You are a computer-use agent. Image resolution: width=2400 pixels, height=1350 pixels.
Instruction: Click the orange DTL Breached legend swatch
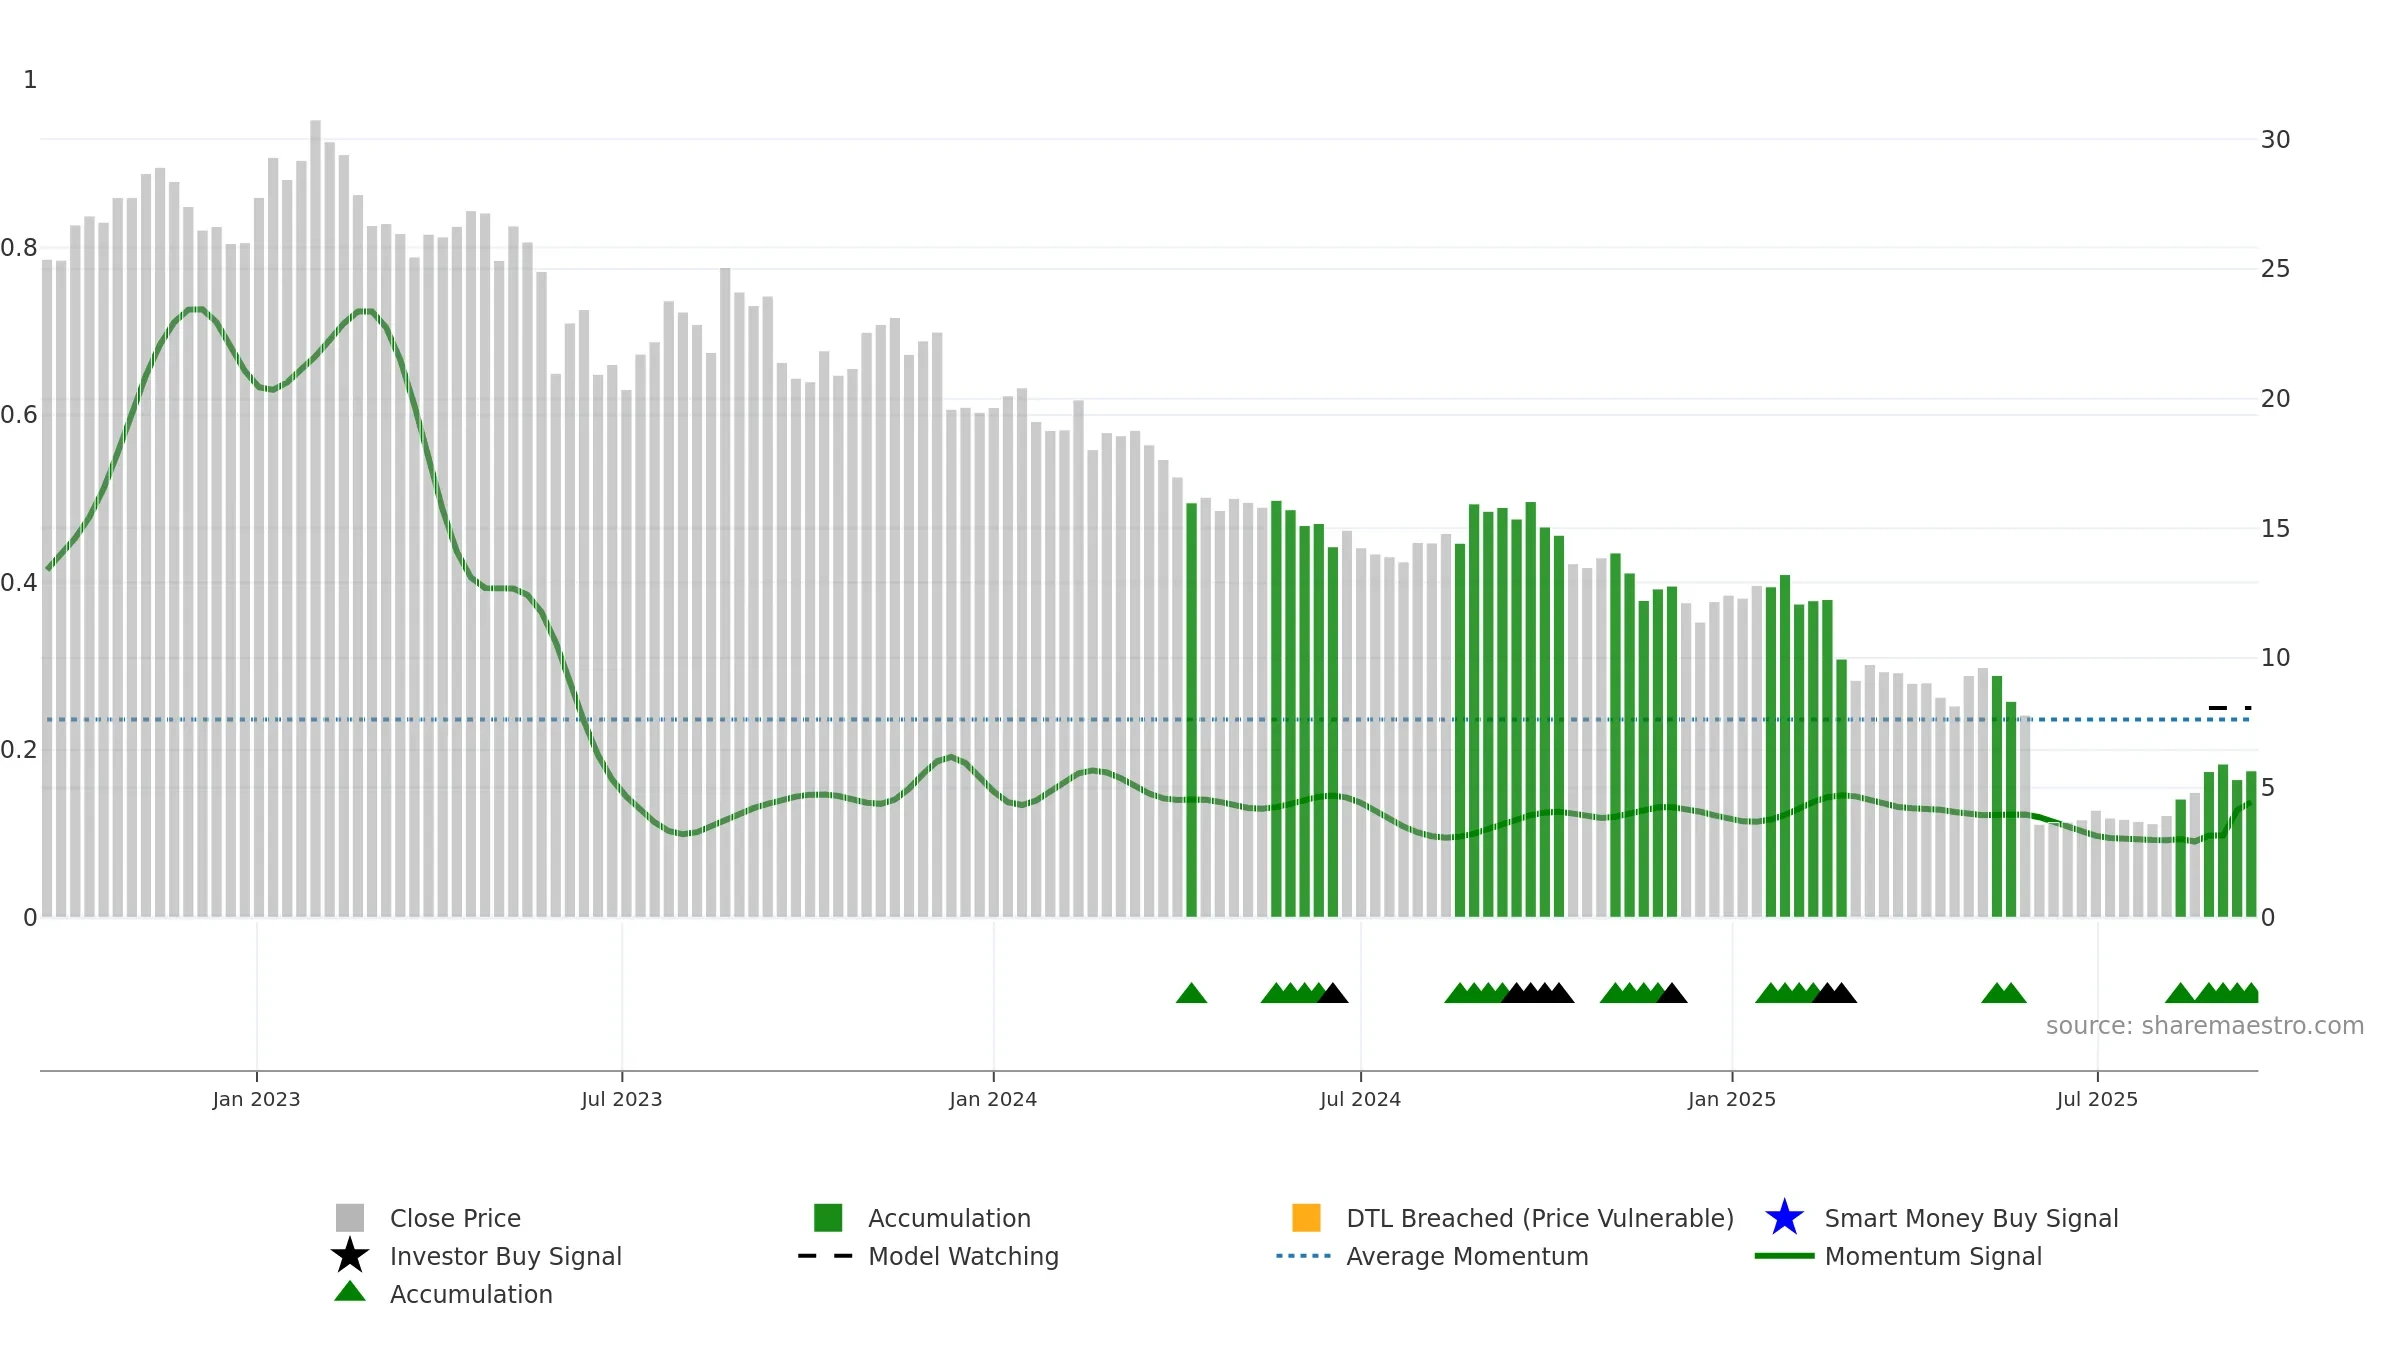[x=1306, y=1218]
